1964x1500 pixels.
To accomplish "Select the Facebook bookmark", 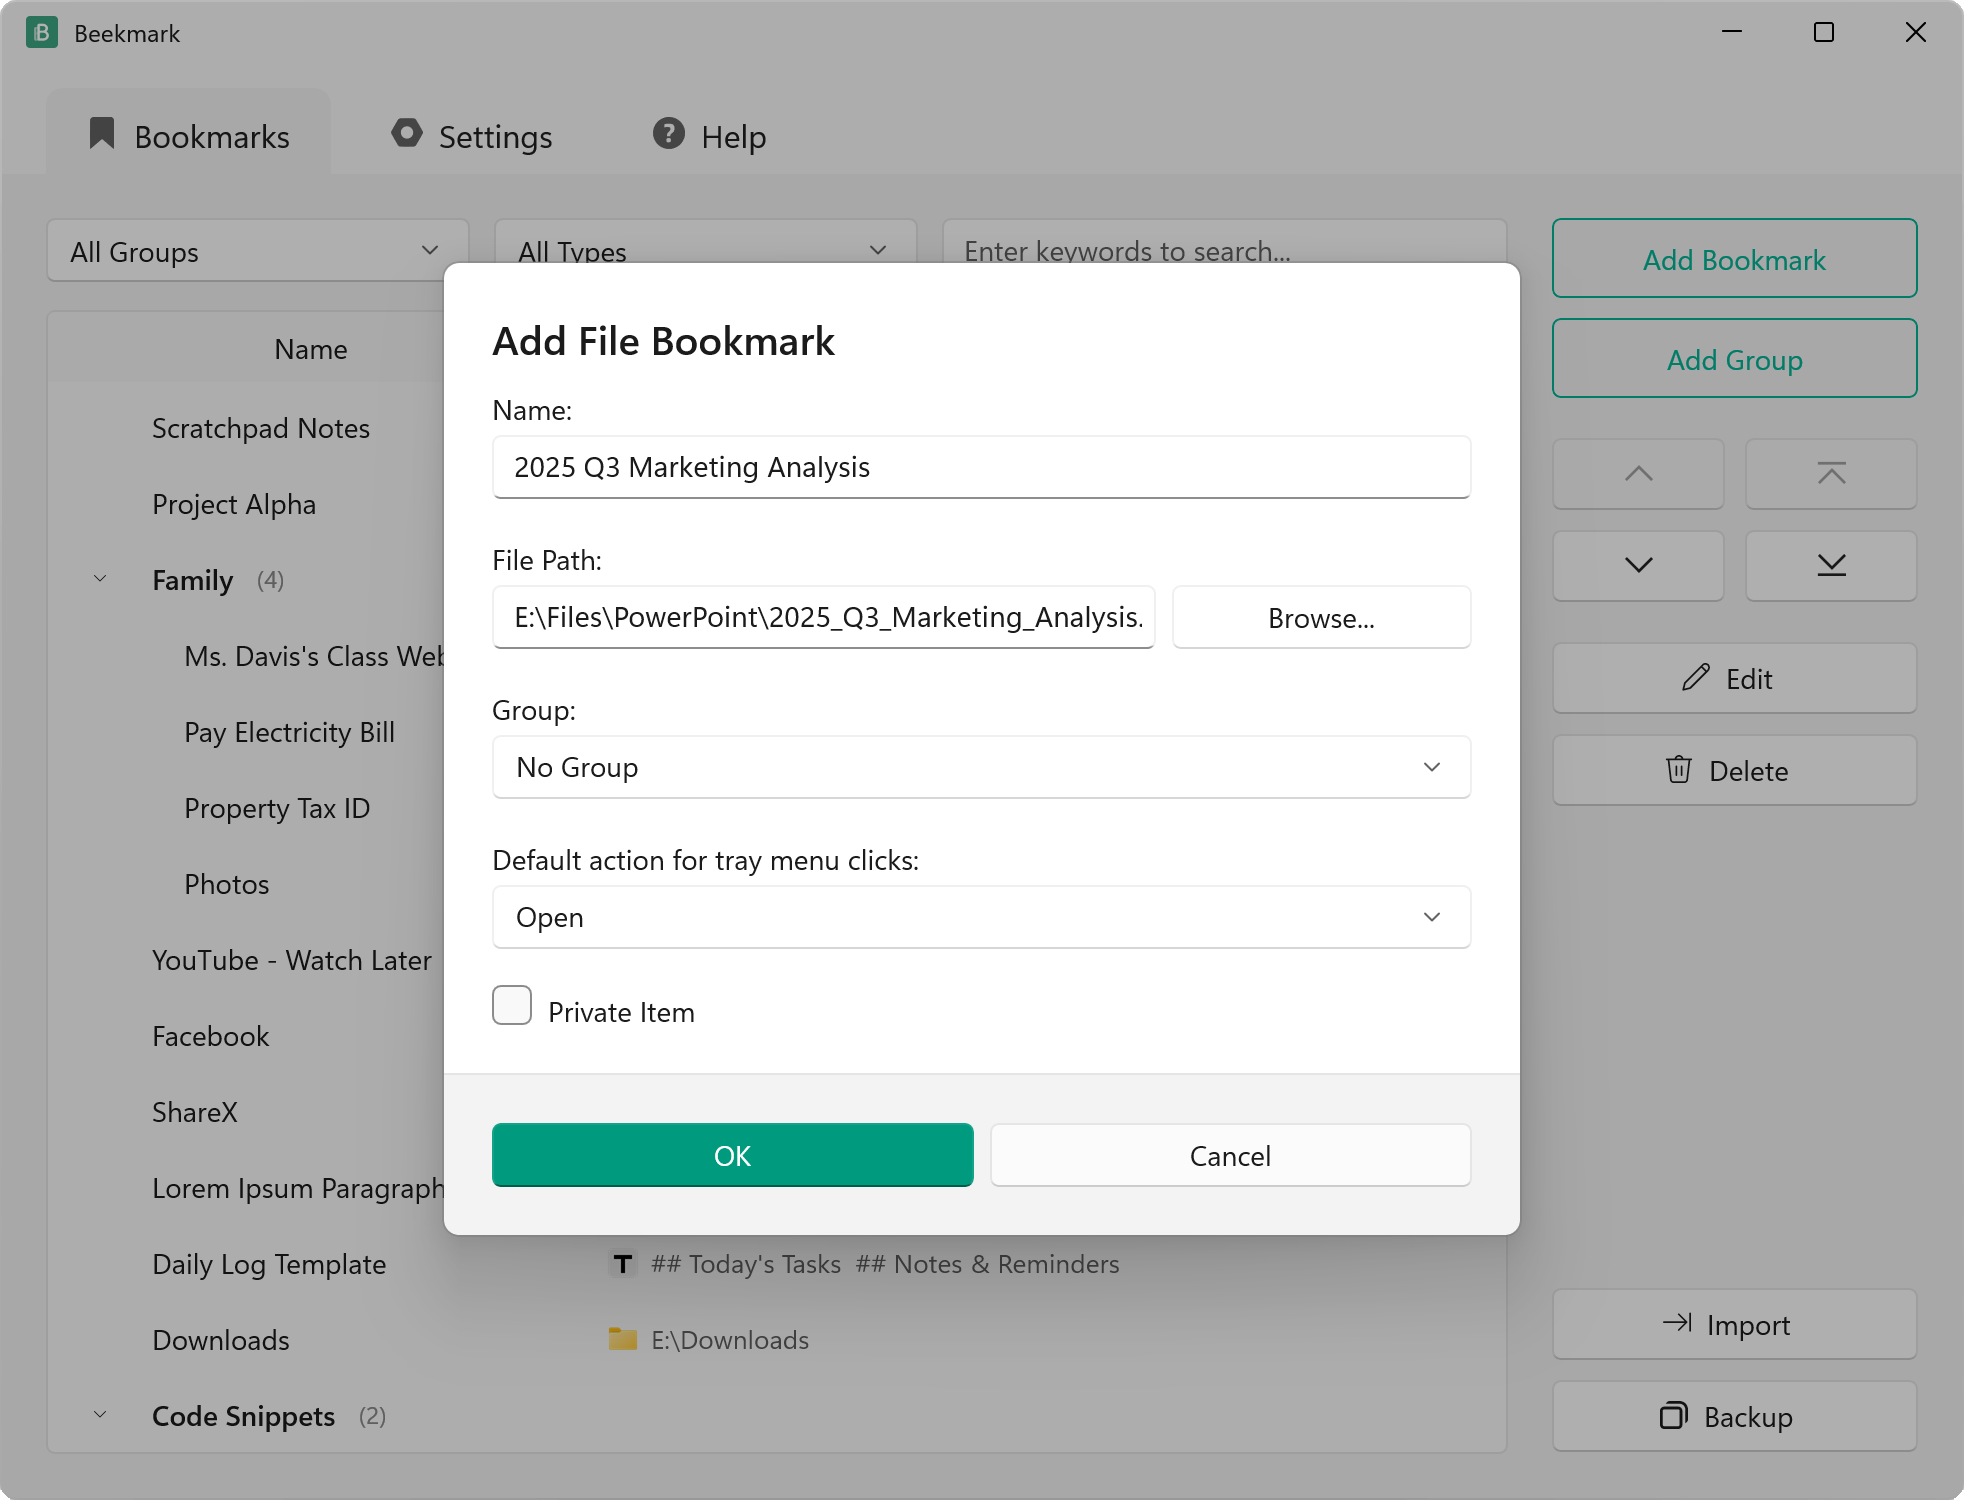I will pos(210,1036).
